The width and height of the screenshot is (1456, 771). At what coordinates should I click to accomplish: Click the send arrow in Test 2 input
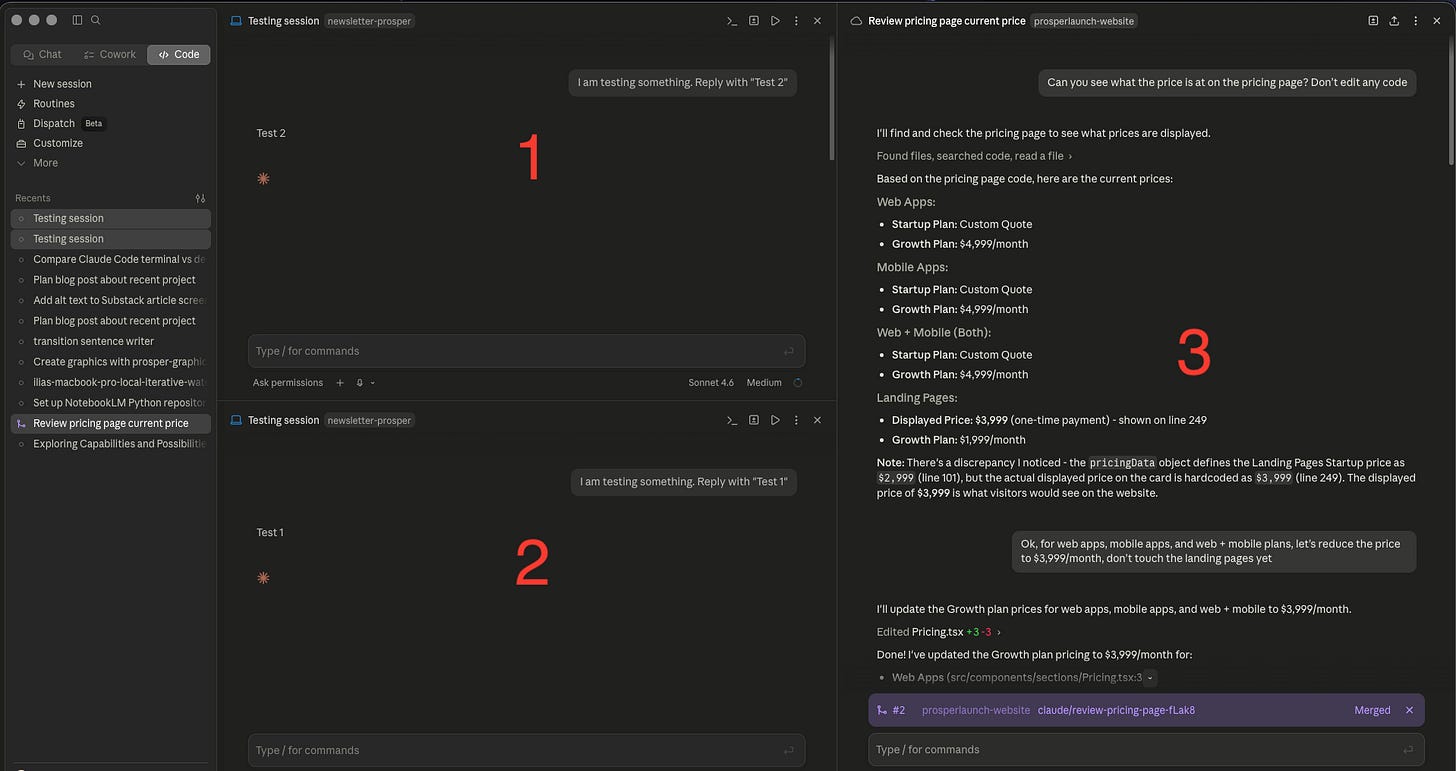tap(789, 351)
